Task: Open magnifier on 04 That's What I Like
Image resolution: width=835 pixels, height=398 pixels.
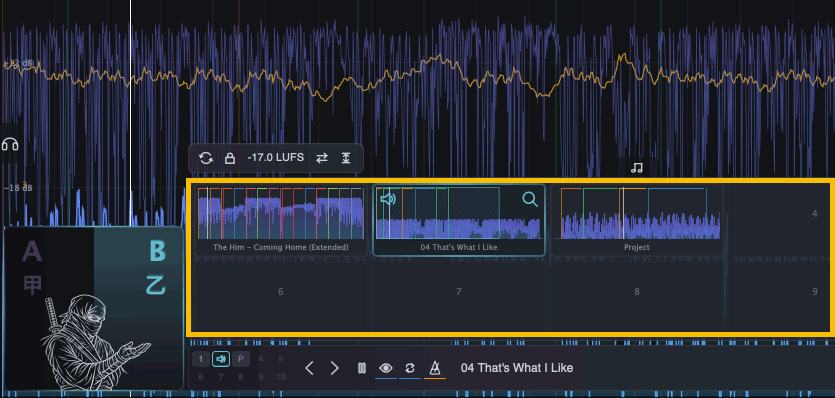Action: [530, 199]
